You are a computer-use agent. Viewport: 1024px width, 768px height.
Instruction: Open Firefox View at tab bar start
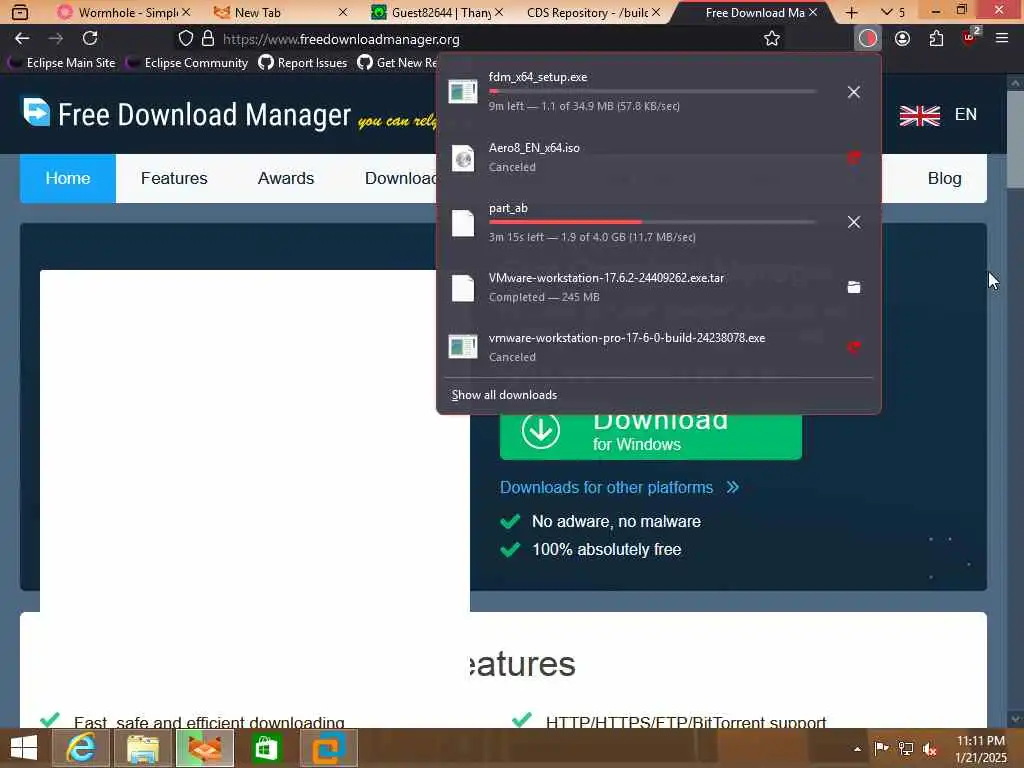pos(20,12)
